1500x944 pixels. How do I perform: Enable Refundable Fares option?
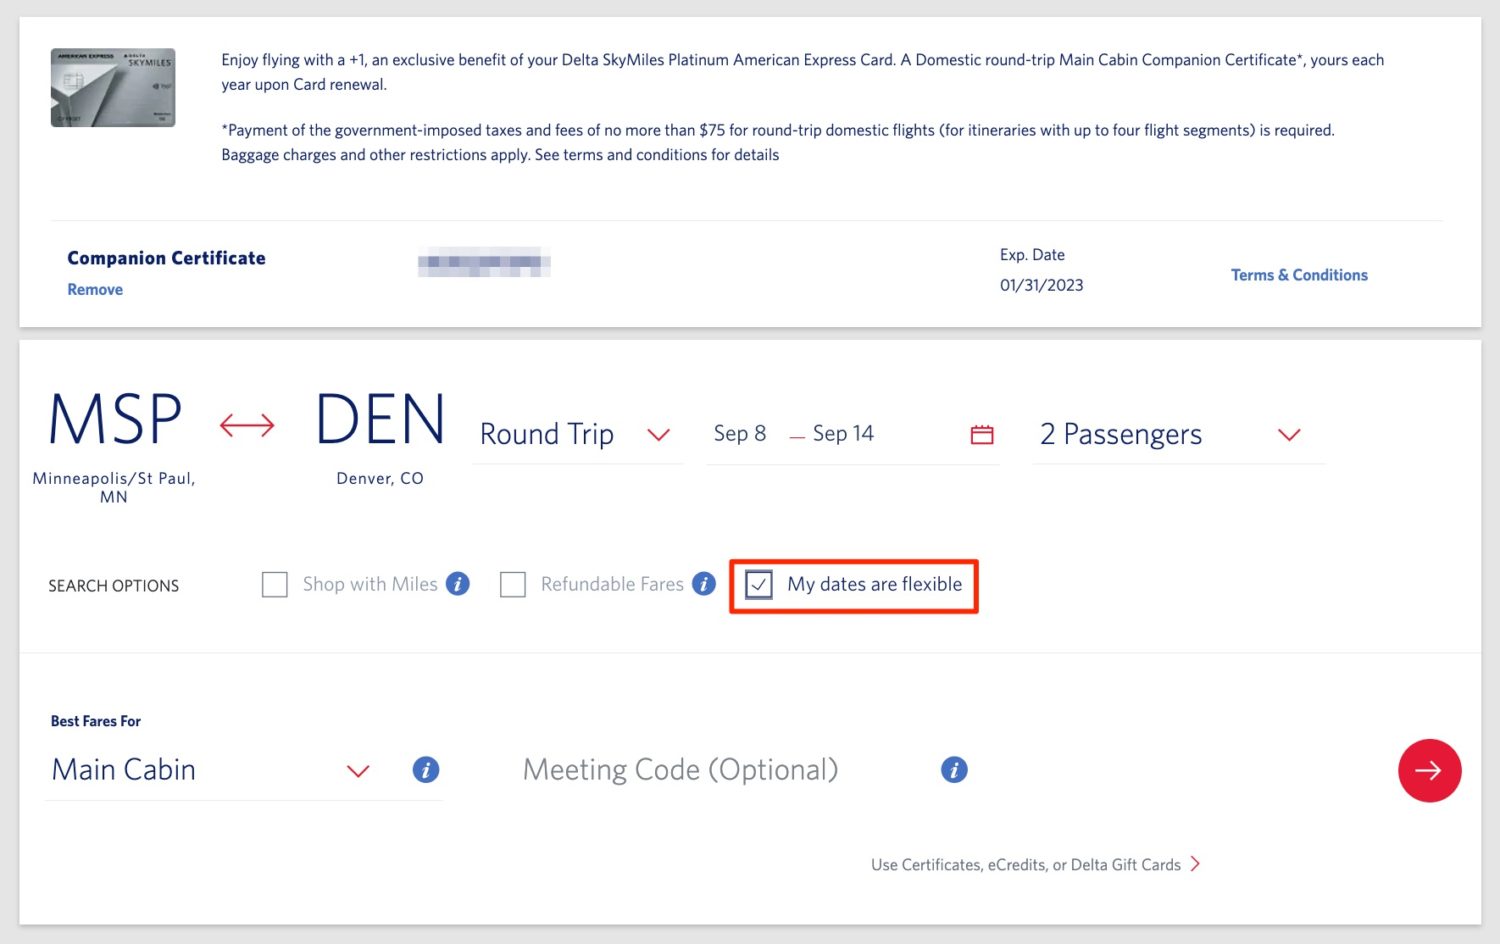pos(513,584)
